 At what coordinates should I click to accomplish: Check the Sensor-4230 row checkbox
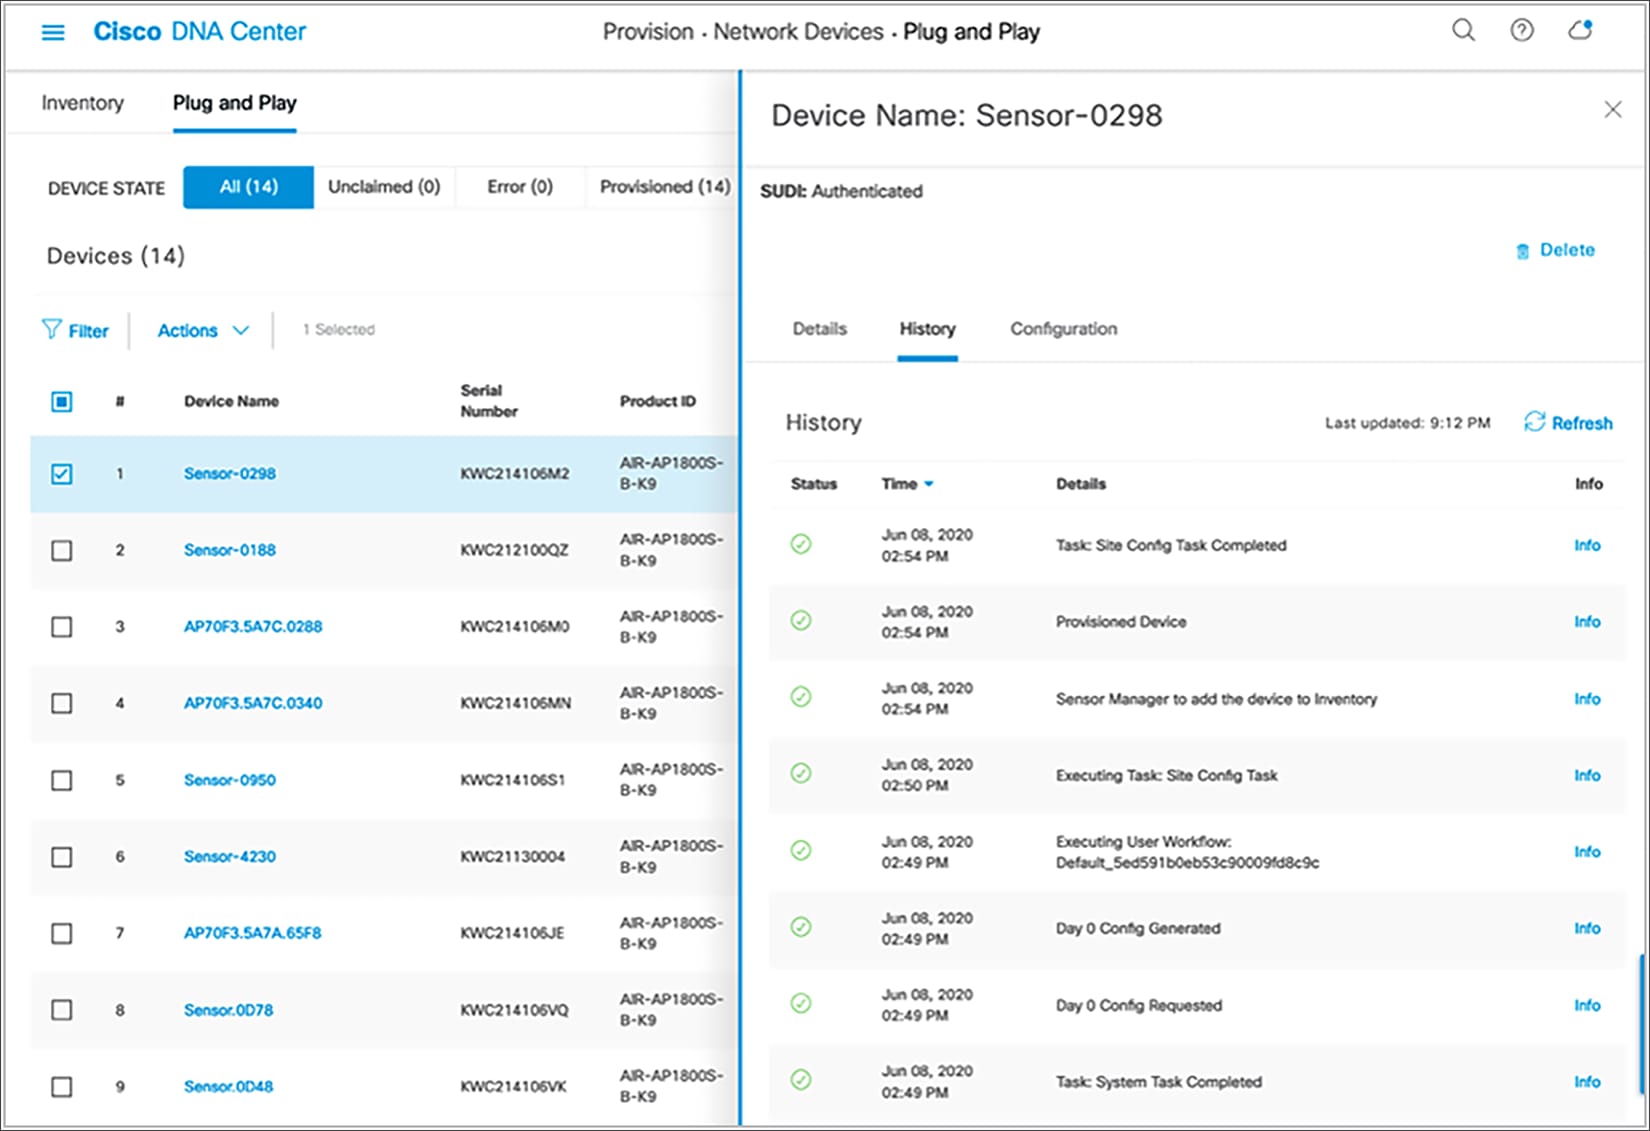point(62,857)
